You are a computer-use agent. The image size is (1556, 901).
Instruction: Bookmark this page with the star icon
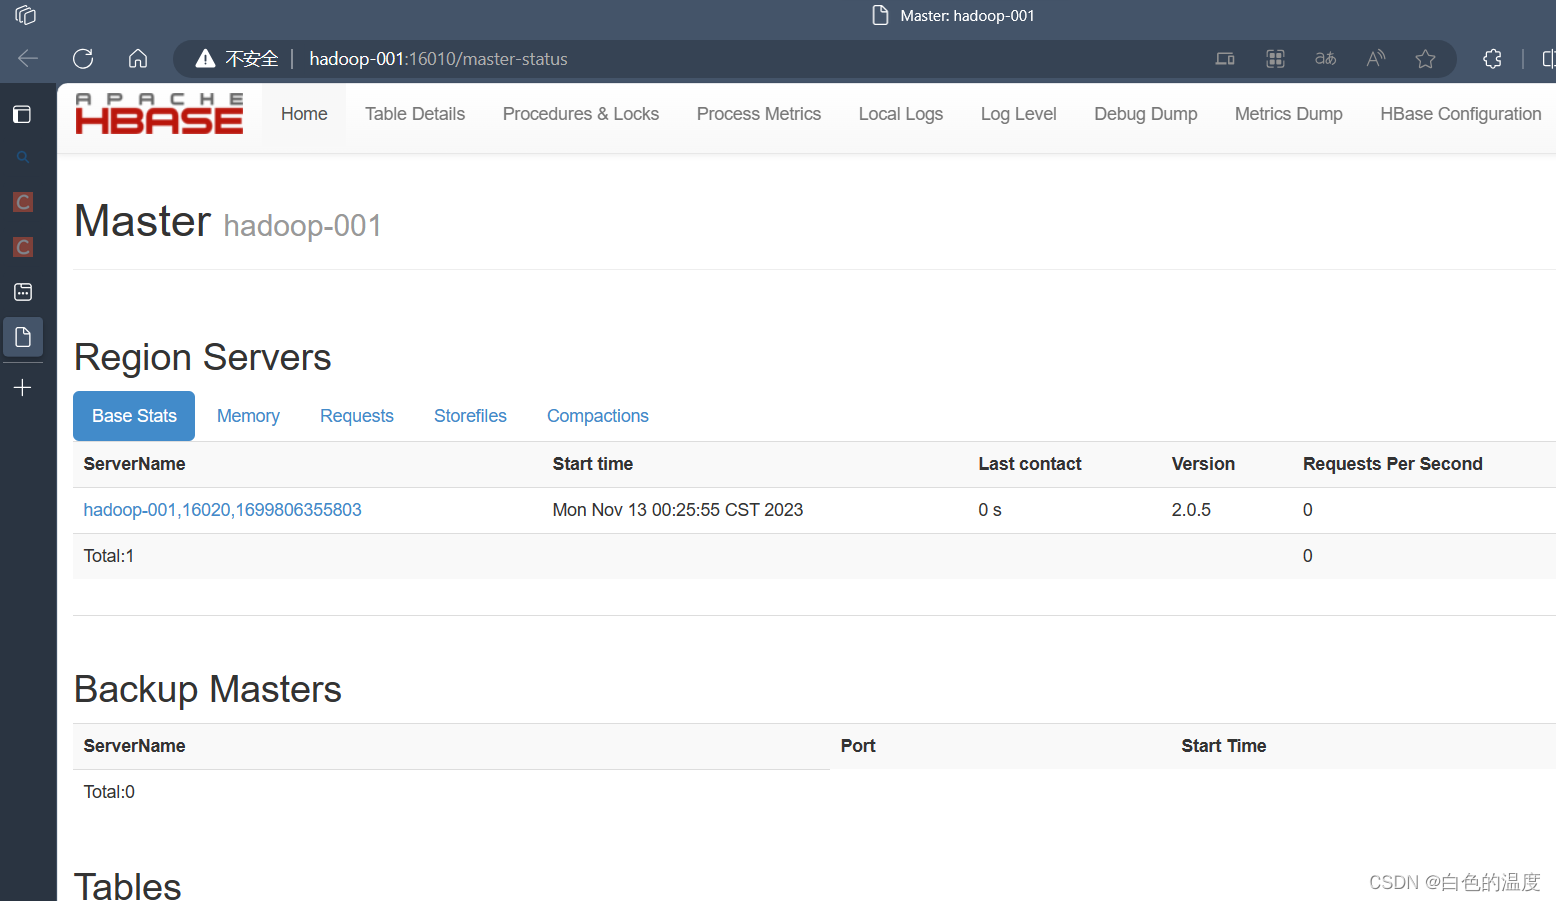click(x=1425, y=58)
